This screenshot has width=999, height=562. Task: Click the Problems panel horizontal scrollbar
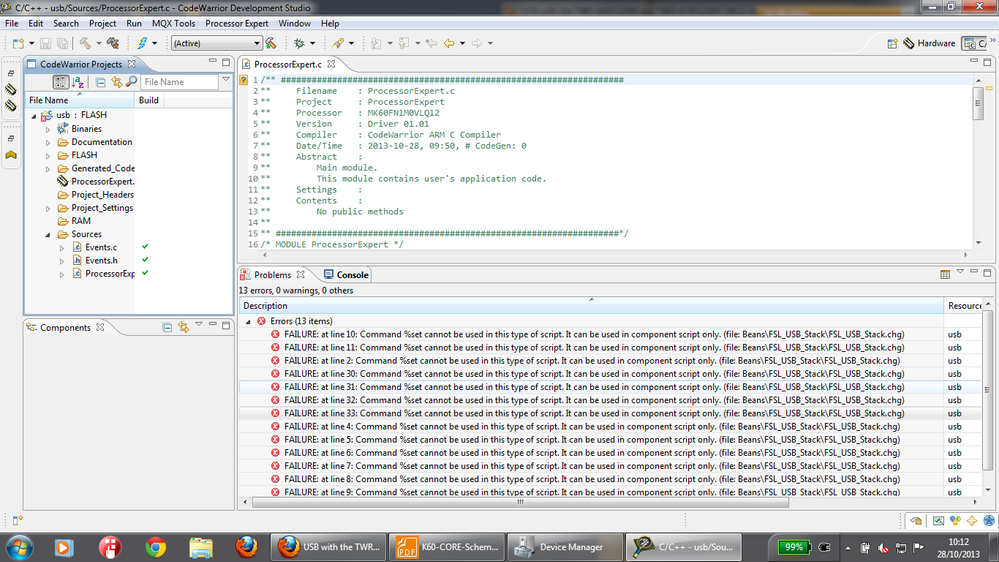click(521, 502)
